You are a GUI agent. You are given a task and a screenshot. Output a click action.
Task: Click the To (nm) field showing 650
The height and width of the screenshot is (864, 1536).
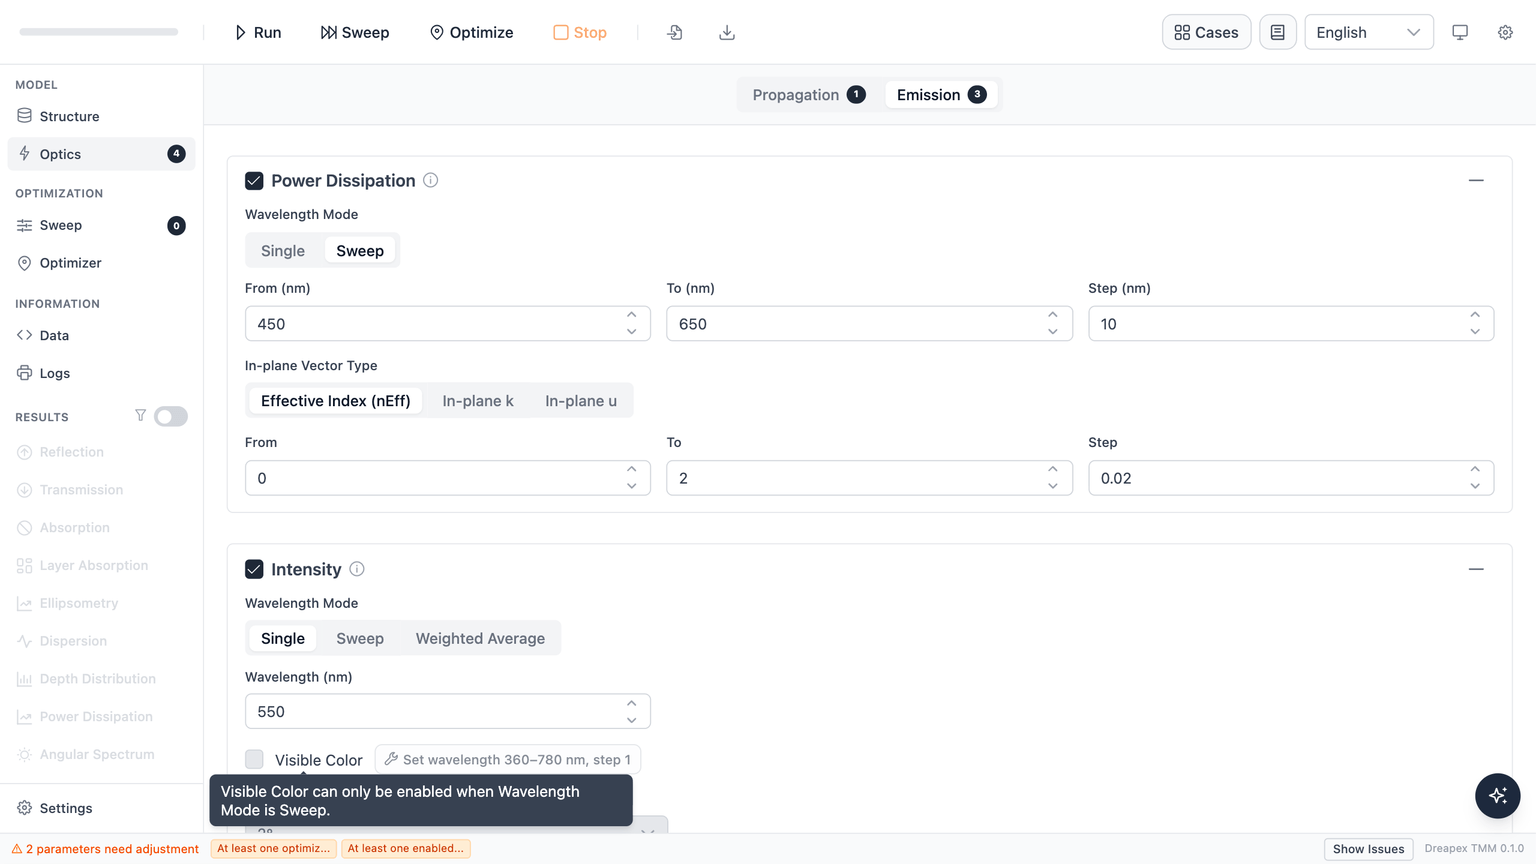point(869,324)
